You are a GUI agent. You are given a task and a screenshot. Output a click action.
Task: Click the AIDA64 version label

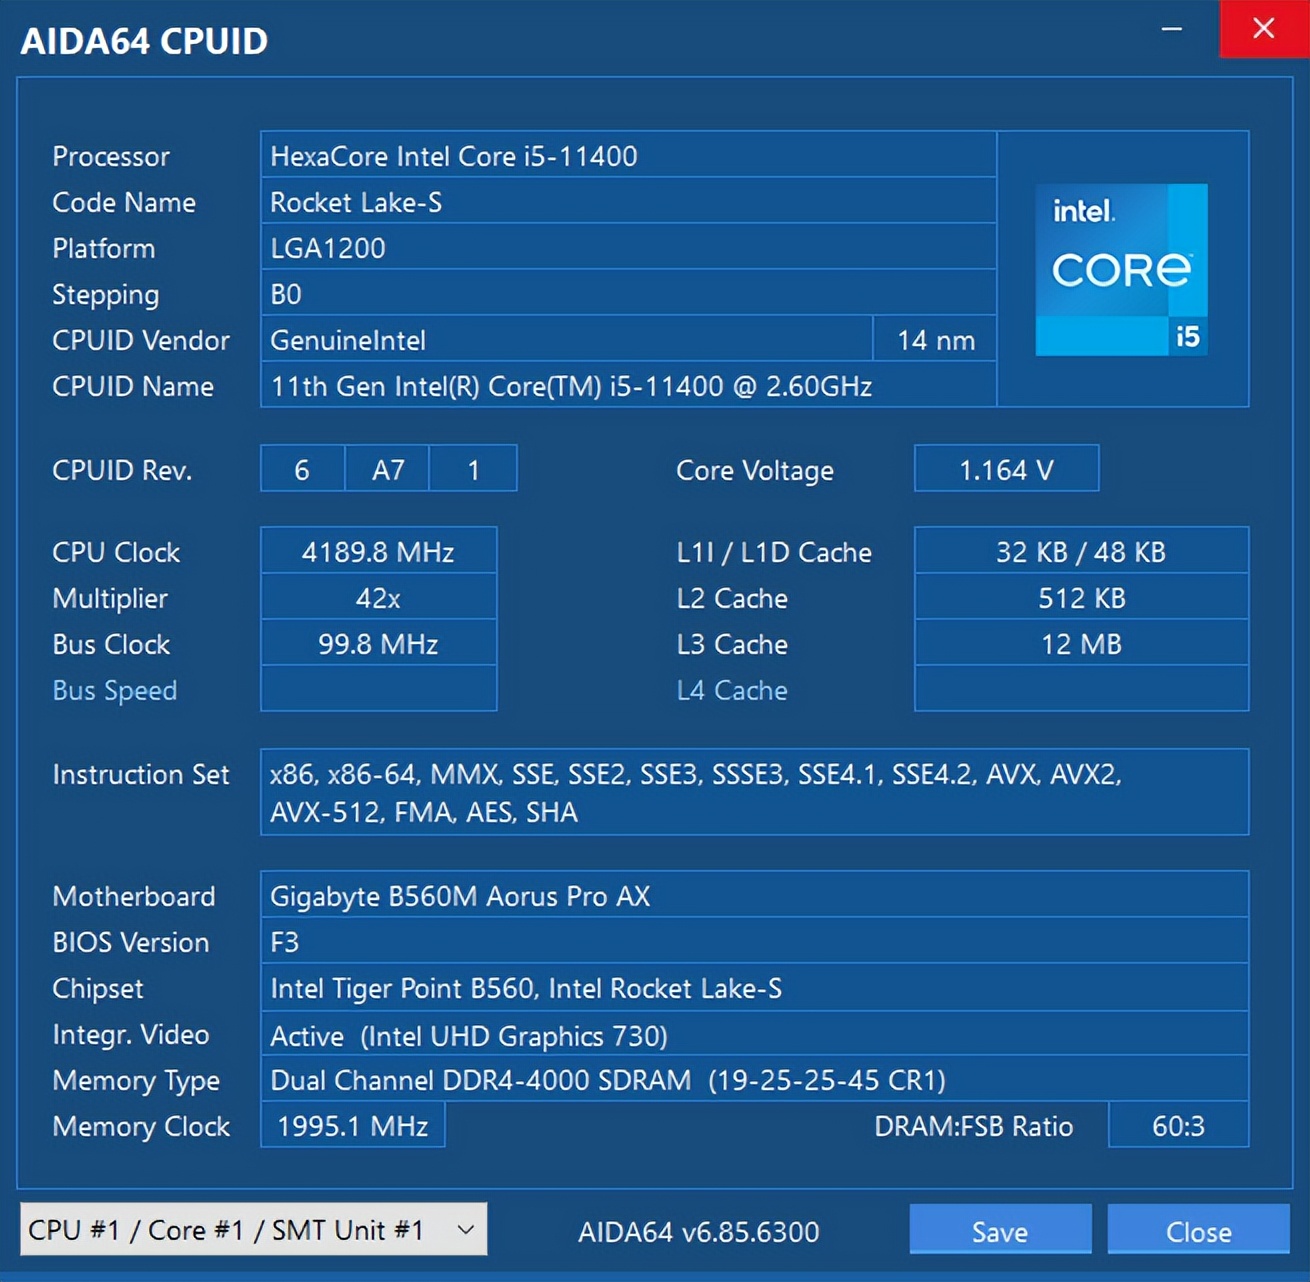tap(700, 1230)
